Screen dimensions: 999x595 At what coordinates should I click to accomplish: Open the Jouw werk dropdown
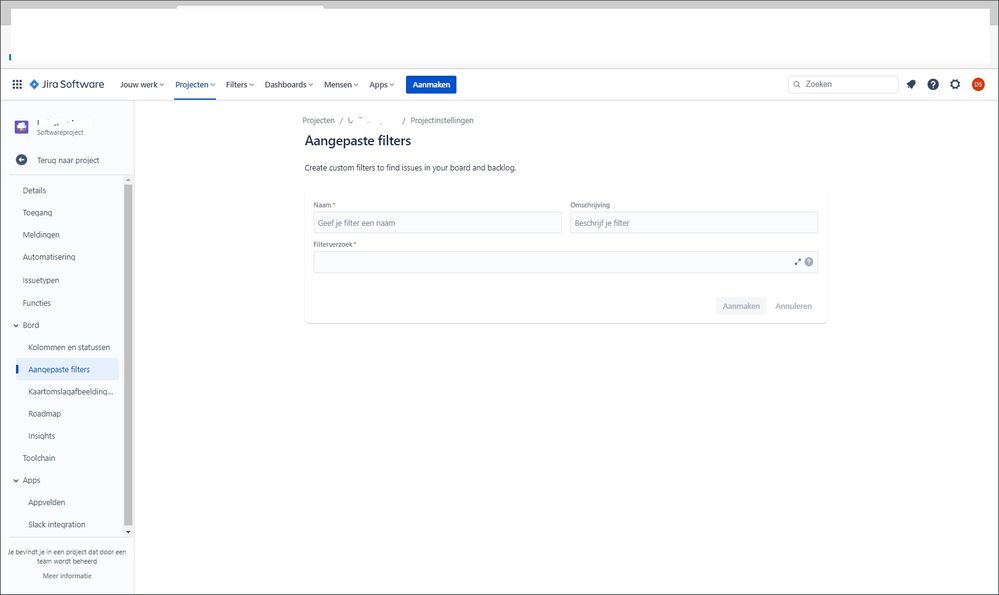tap(142, 84)
